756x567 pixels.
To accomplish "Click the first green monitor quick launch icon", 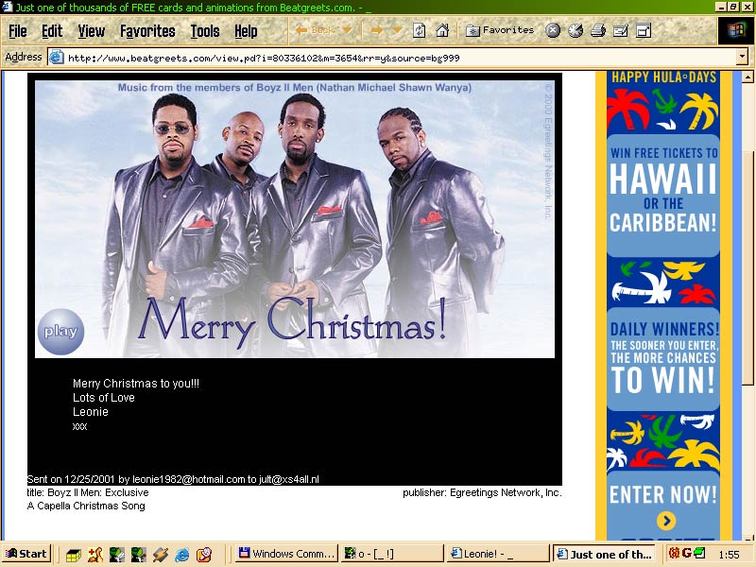I will (117, 555).
